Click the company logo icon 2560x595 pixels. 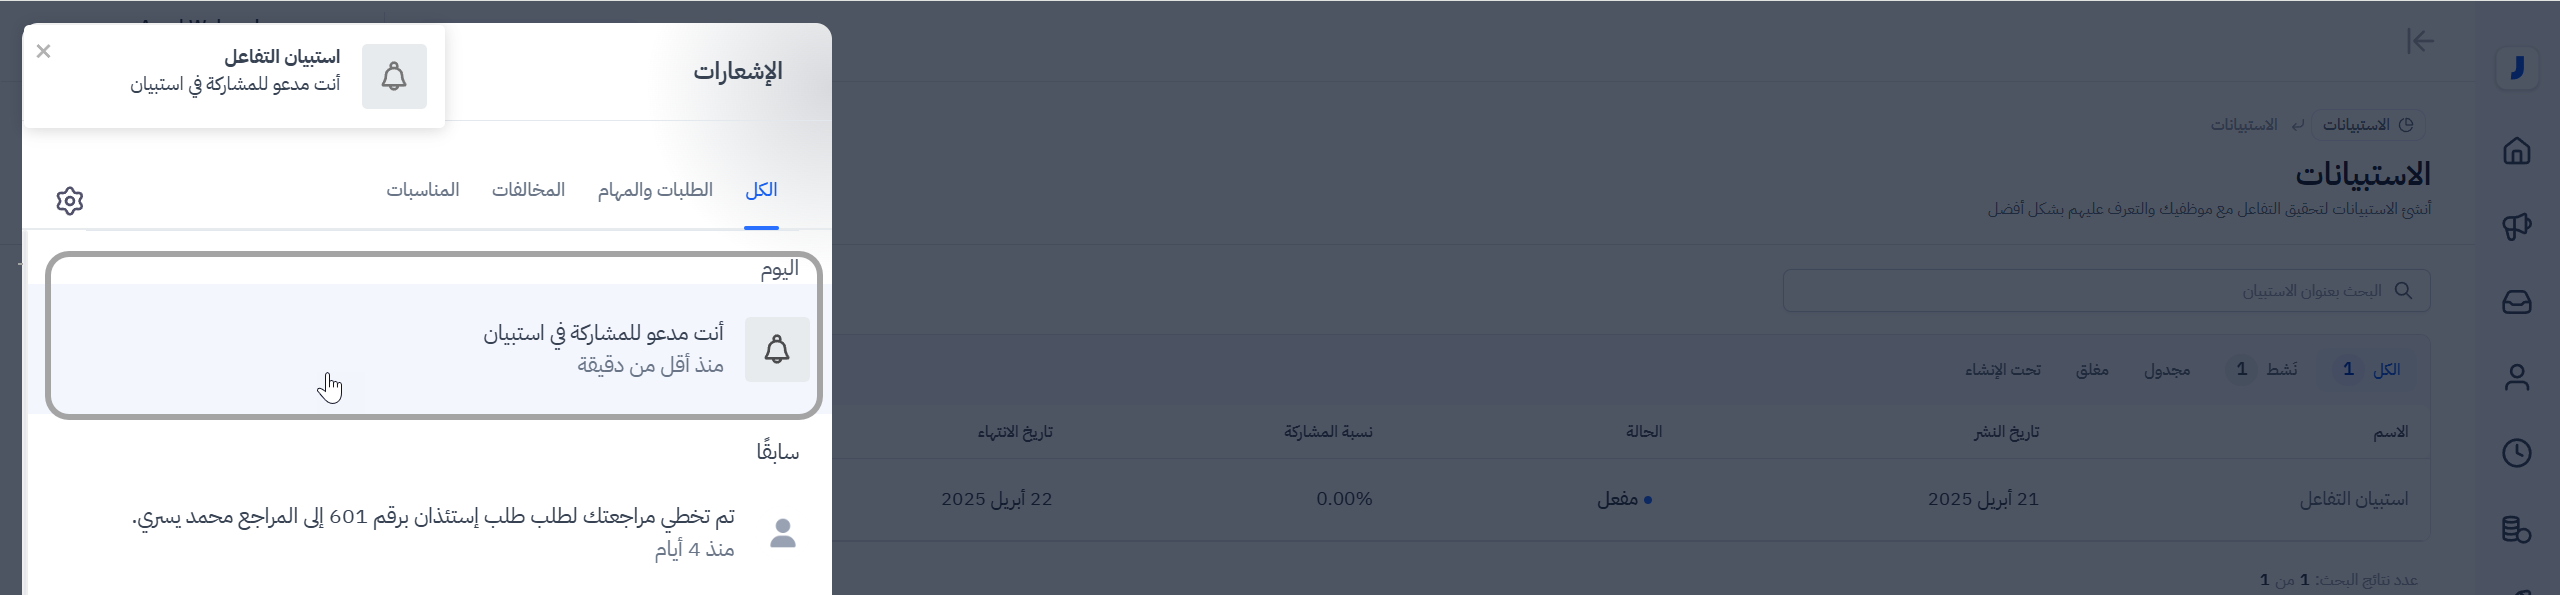pyautogui.click(x=2516, y=68)
